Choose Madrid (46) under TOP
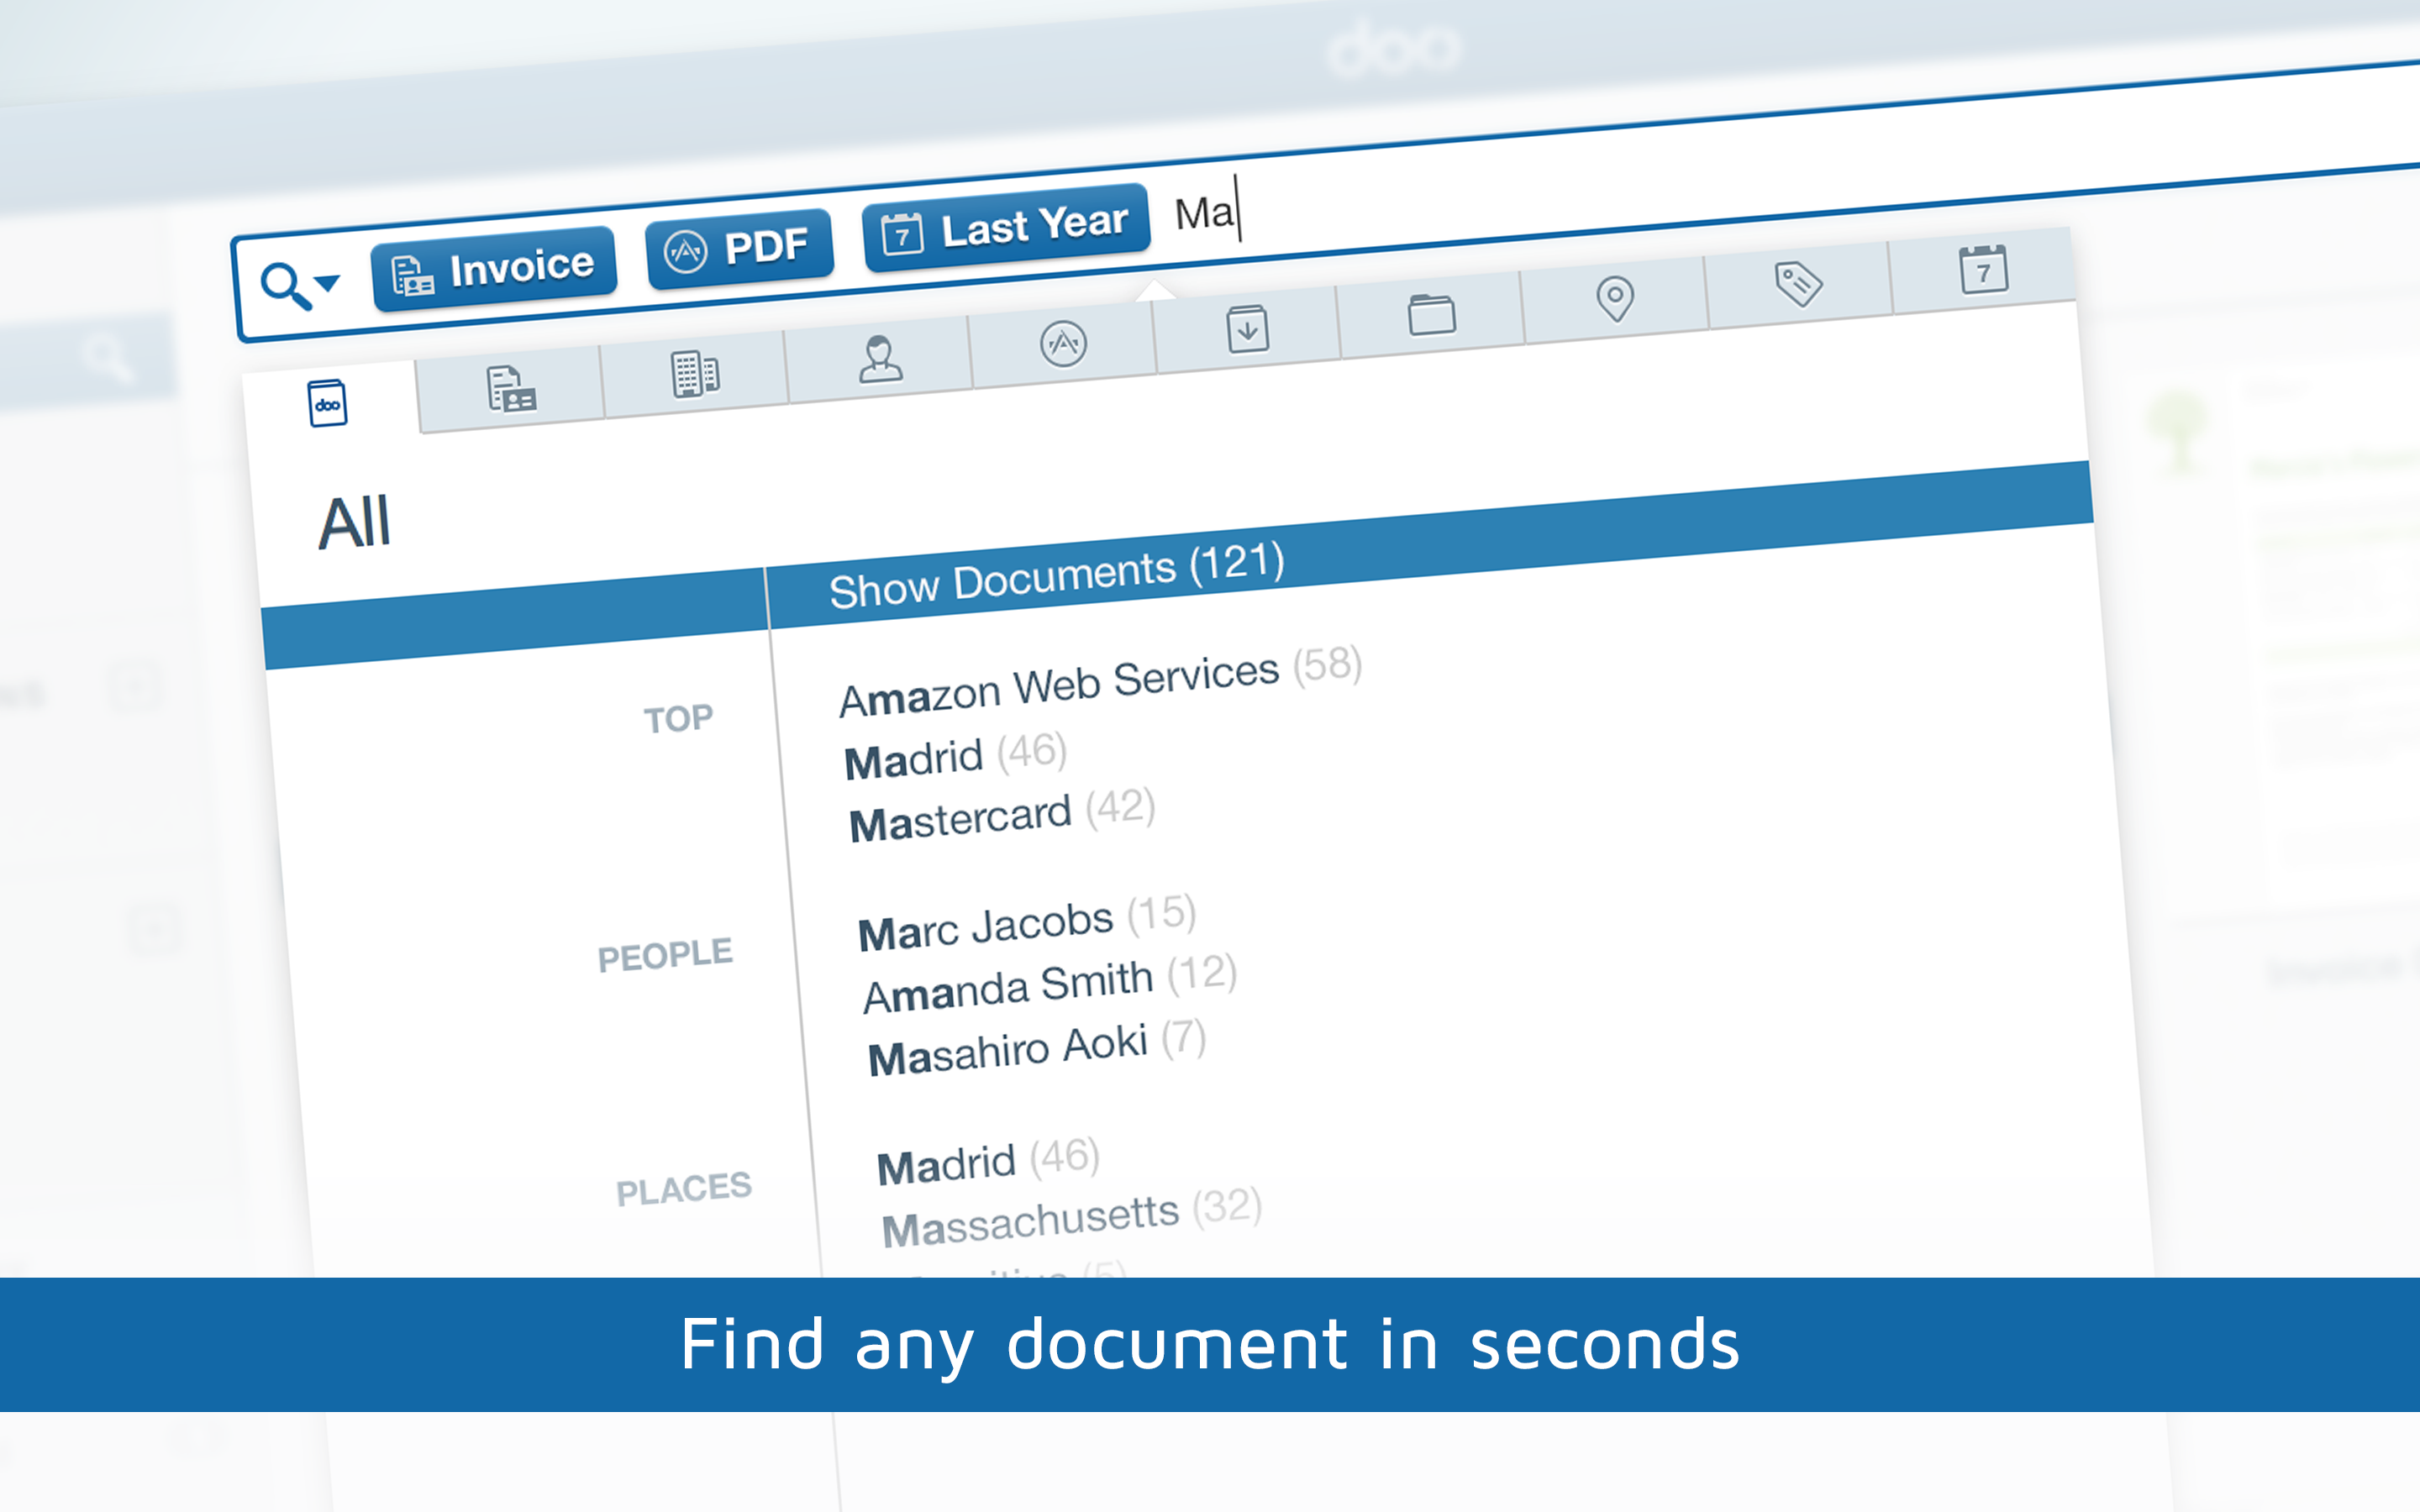This screenshot has height=1512, width=2420. (x=955, y=756)
